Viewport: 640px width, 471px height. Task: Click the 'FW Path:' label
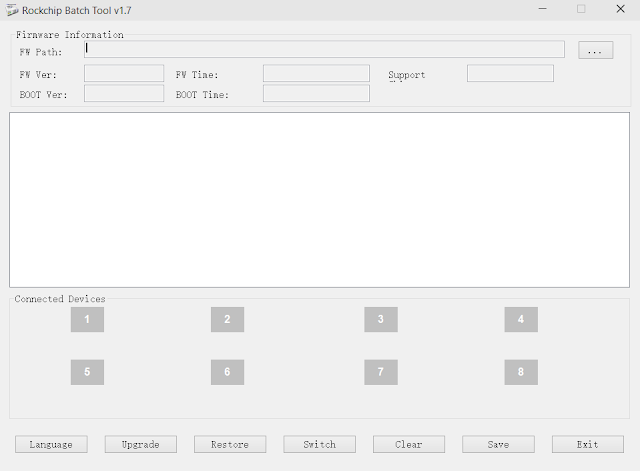coord(41,52)
